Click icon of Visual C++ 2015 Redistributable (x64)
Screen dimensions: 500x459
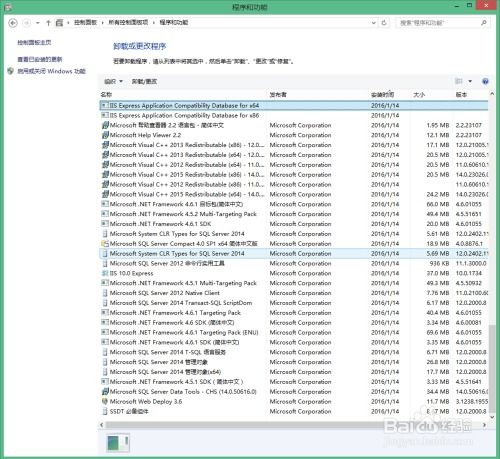105,194
